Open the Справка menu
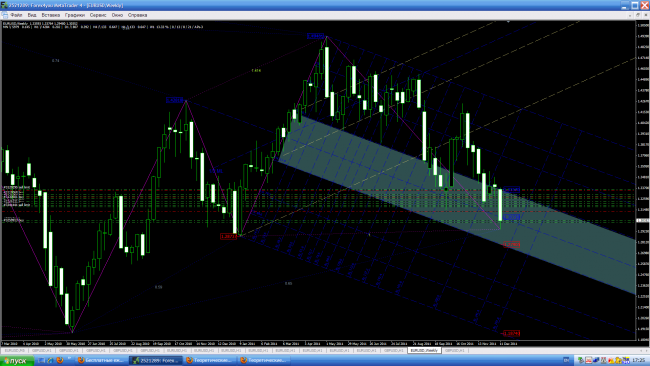650x366 pixels. coord(137,15)
